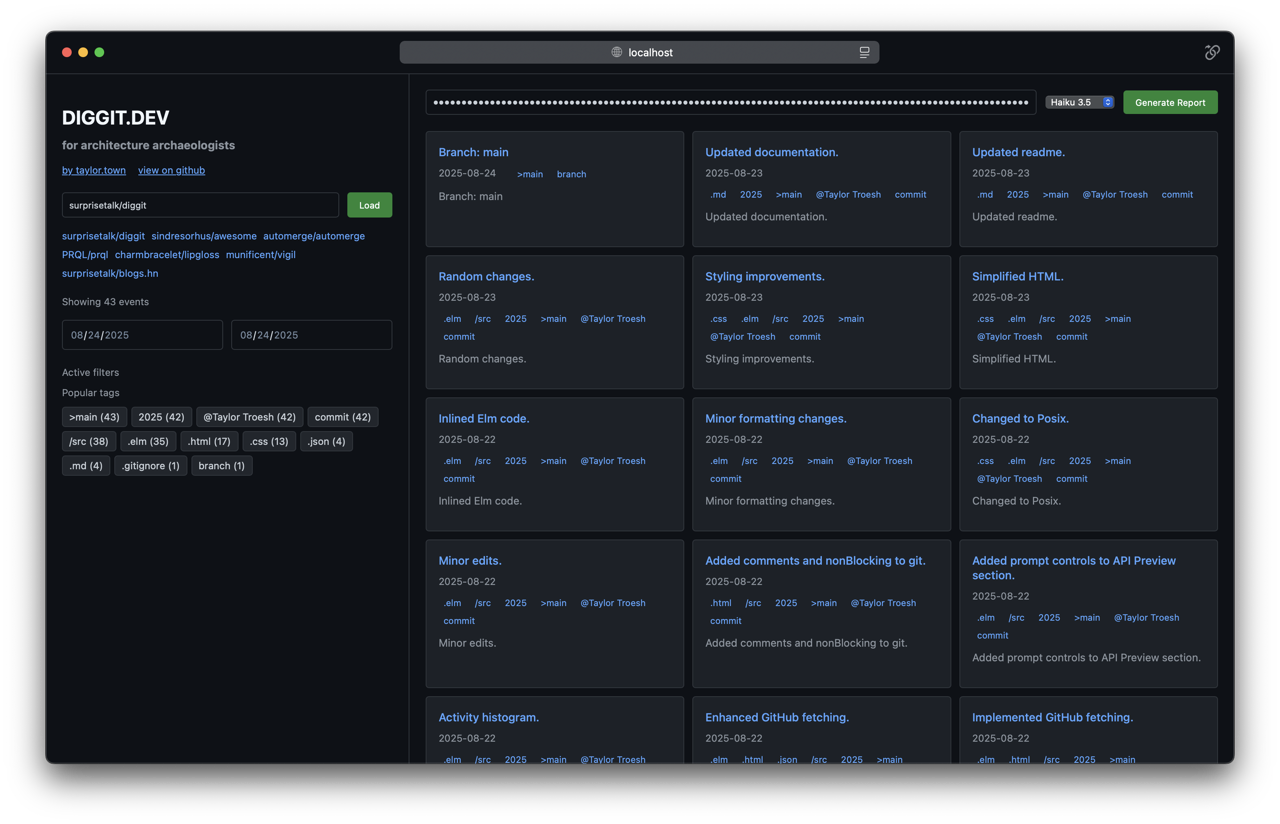Screen dimensions: 1280x824
Task: Open the 'by taylor.town' link
Action: click(x=94, y=170)
